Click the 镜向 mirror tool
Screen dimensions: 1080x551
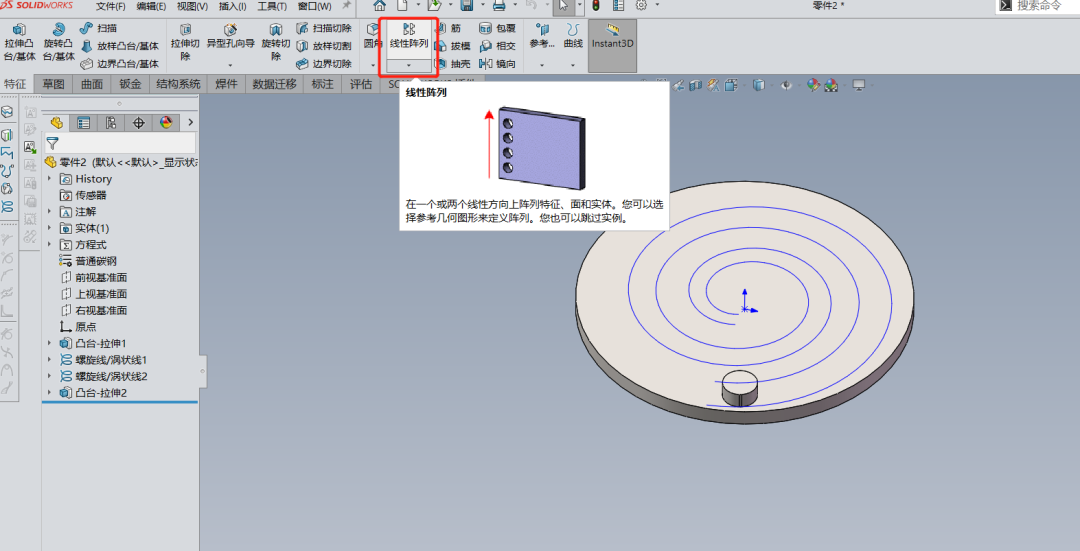coord(497,64)
